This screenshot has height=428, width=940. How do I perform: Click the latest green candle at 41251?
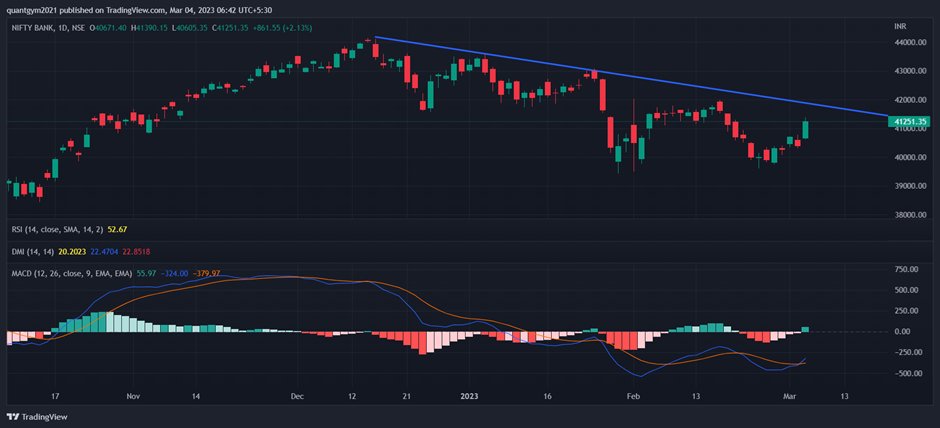pyautogui.click(x=806, y=129)
